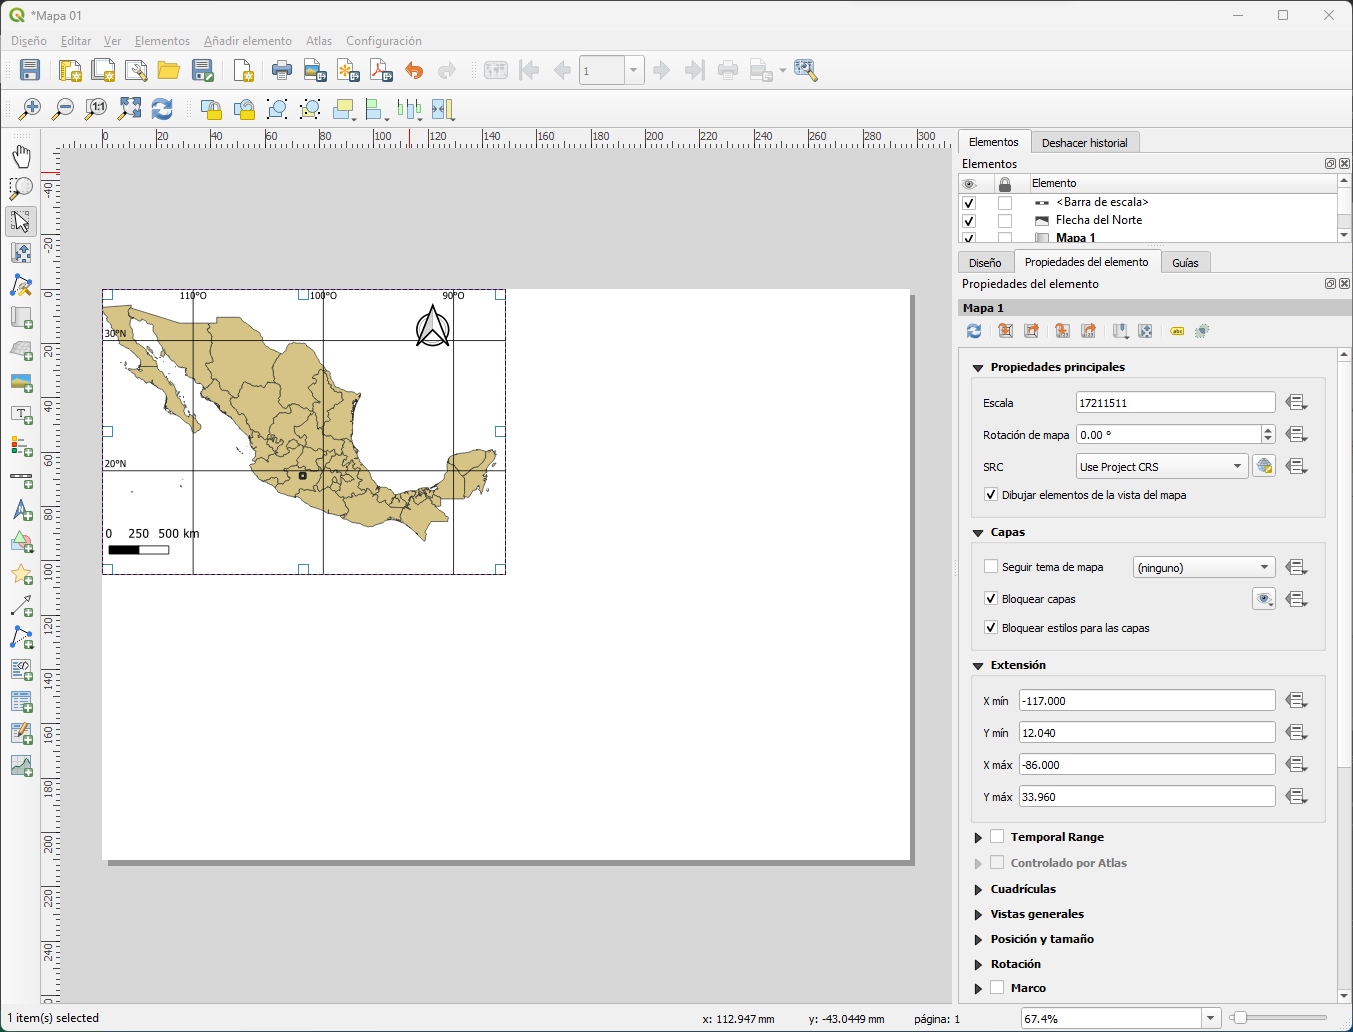Choose the Add arrow tool

(x=21, y=606)
